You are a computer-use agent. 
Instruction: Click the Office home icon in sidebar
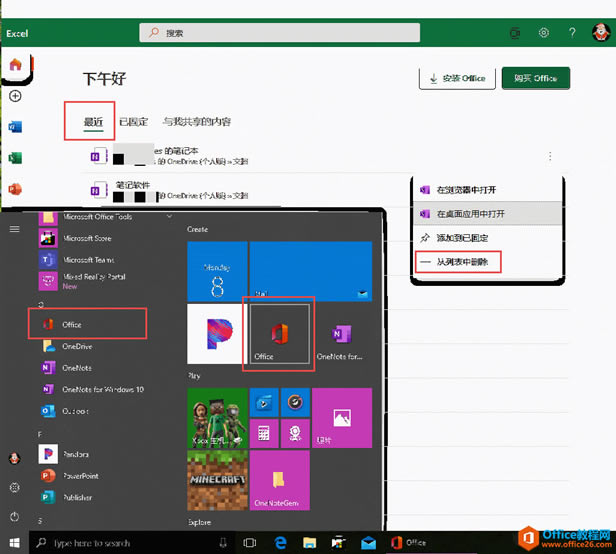pyautogui.click(x=15, y=64)
